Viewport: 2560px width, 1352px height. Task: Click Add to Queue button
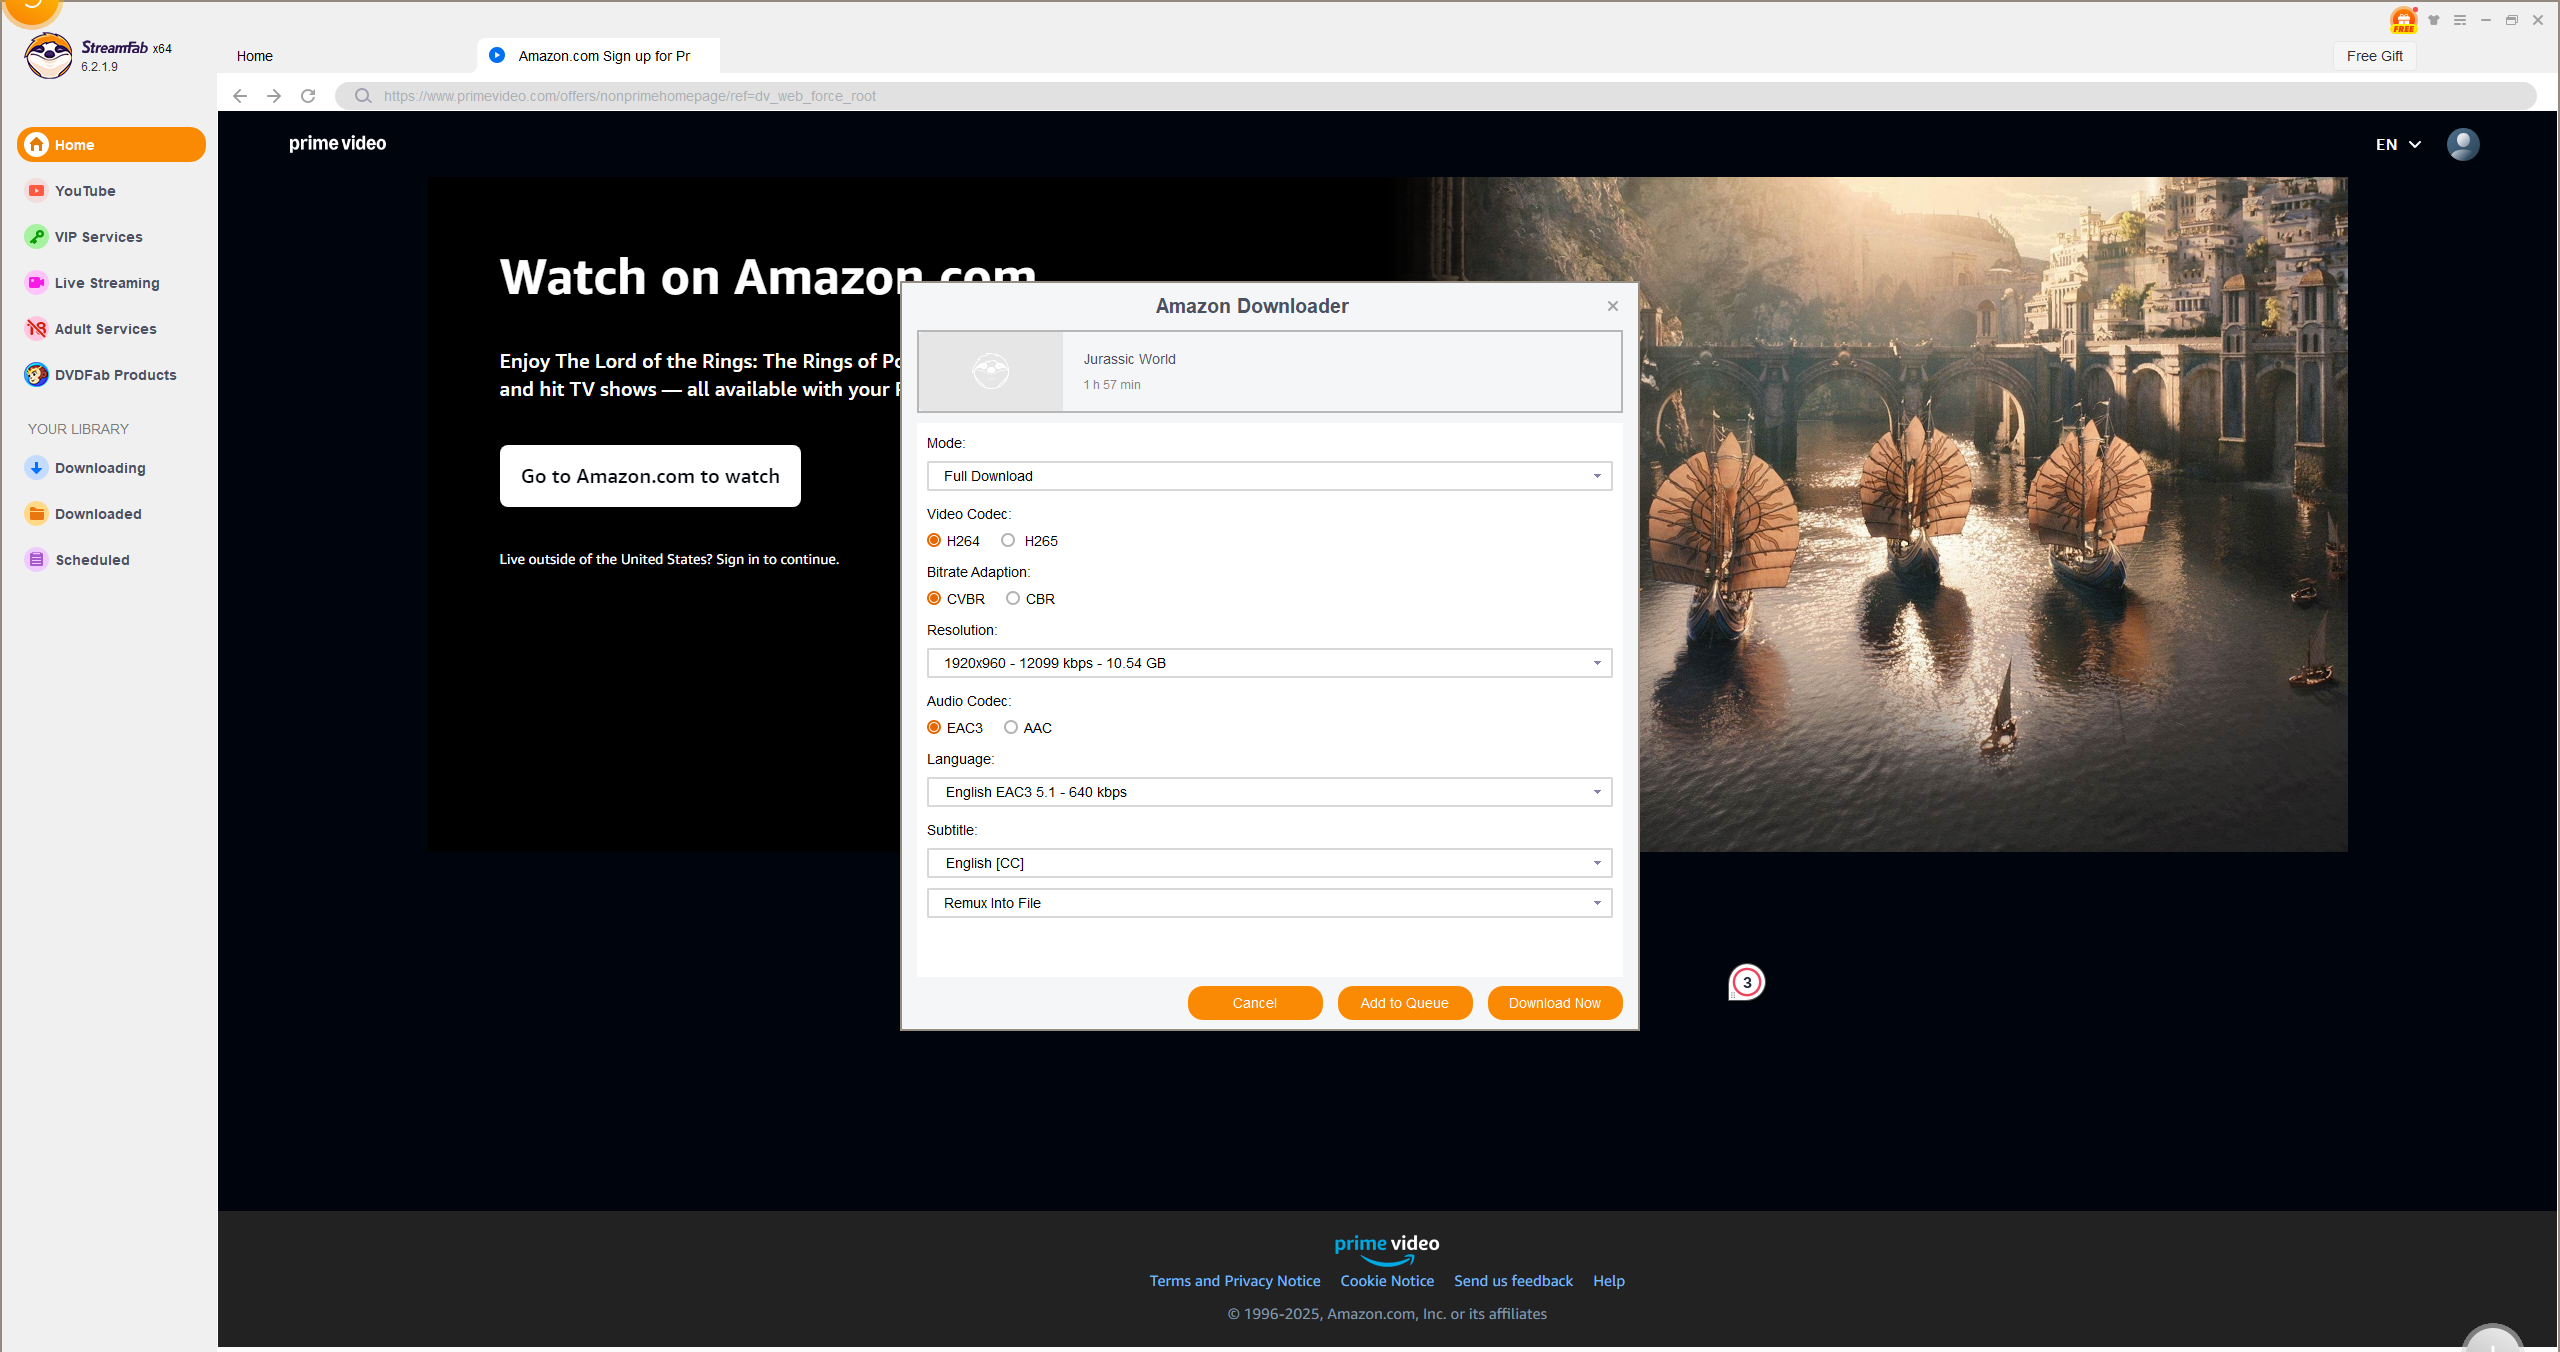[1405, 1003]
